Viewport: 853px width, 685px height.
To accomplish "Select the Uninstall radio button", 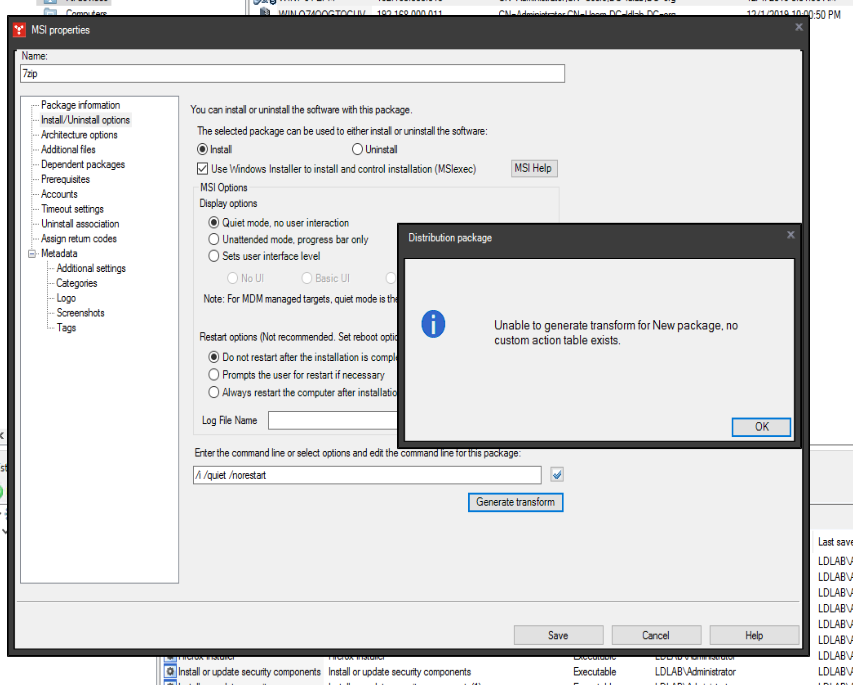I will click(x=357, y=149).
